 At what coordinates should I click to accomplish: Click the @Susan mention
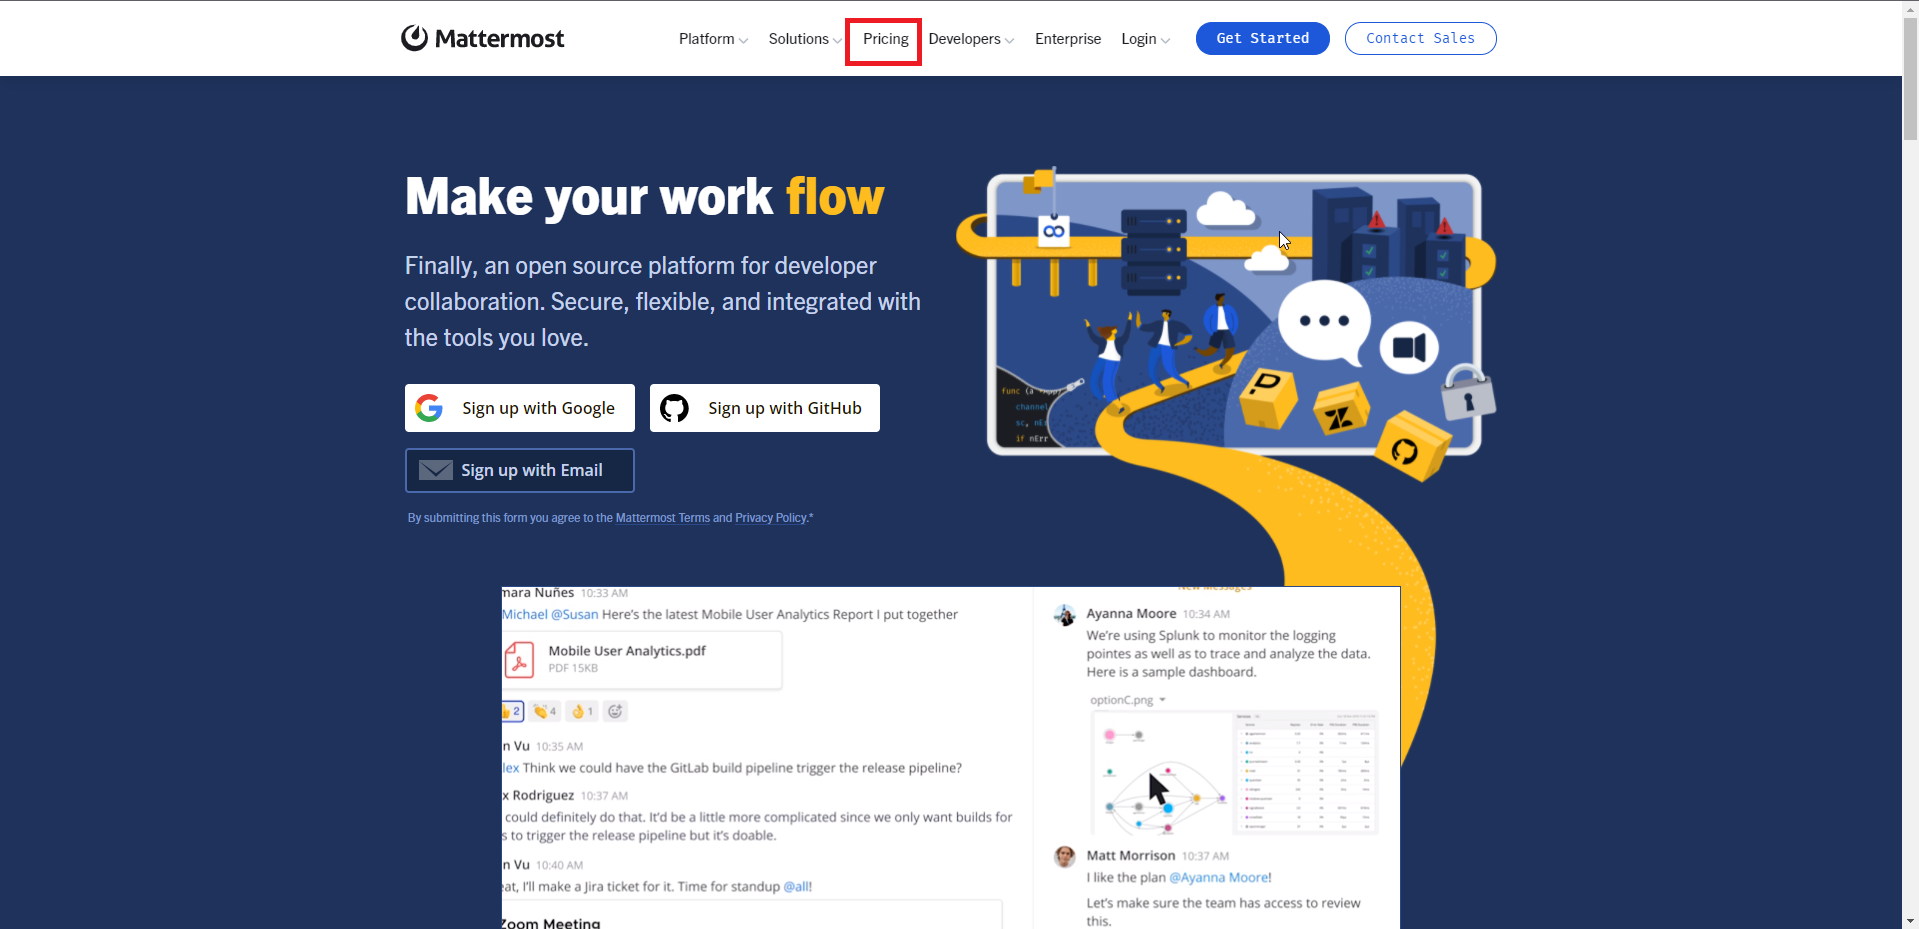pos(575,614)
